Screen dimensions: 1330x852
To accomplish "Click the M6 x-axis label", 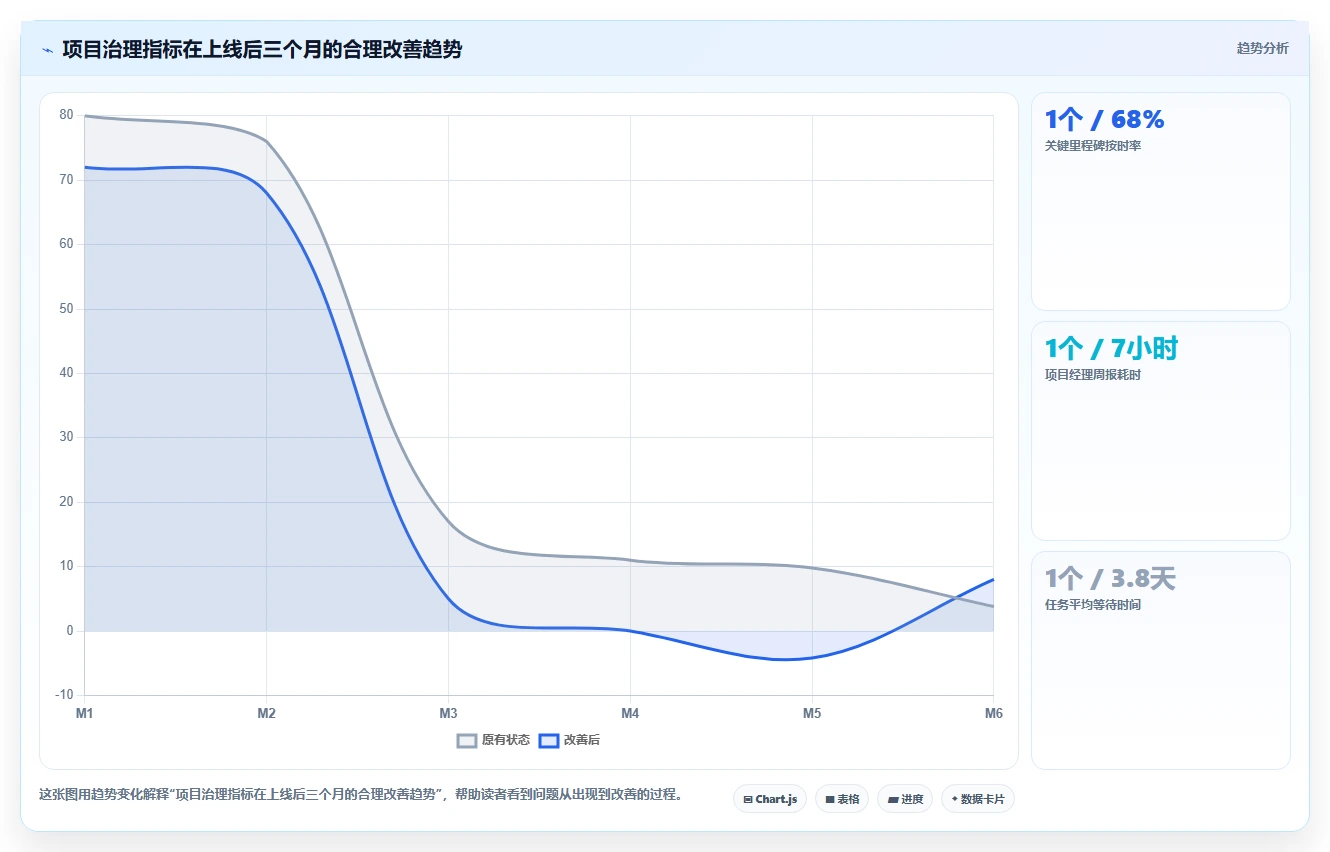I will 993,713.
